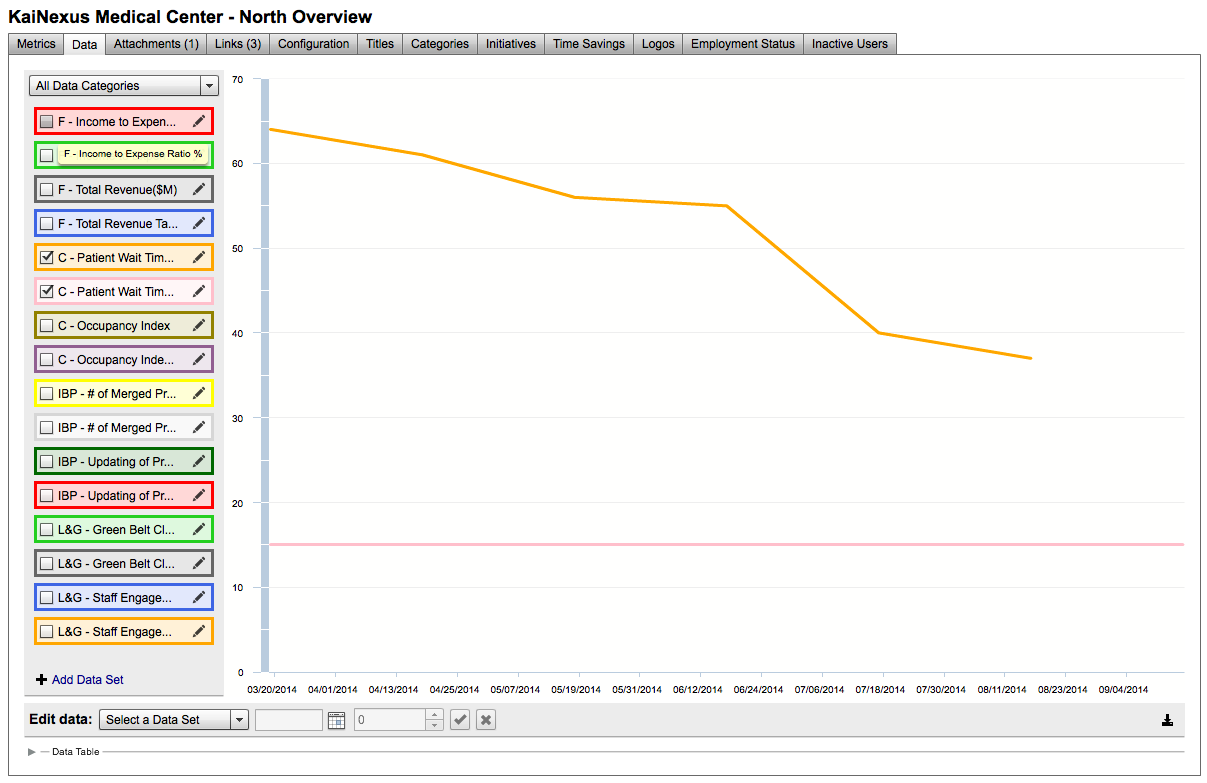The height and width of the screenshot is (783, 1207).
Task: Open the Titles tab
Action: [x=380, y=44]
